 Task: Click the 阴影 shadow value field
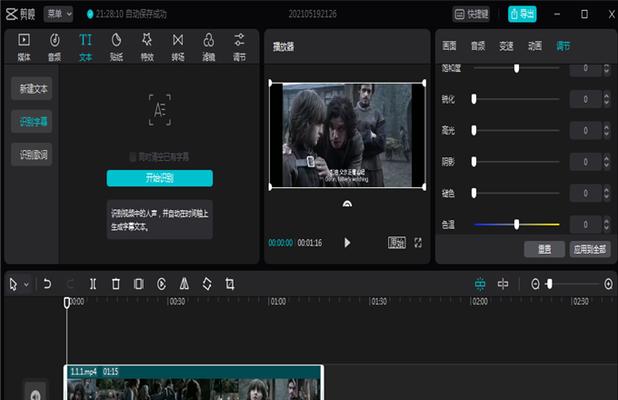(586, 162)
